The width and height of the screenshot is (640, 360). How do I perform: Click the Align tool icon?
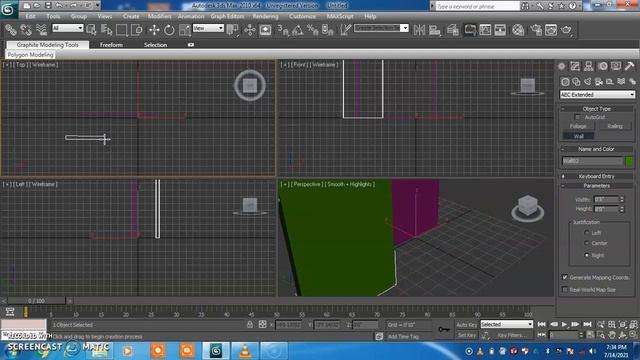[x=435, y=30]
